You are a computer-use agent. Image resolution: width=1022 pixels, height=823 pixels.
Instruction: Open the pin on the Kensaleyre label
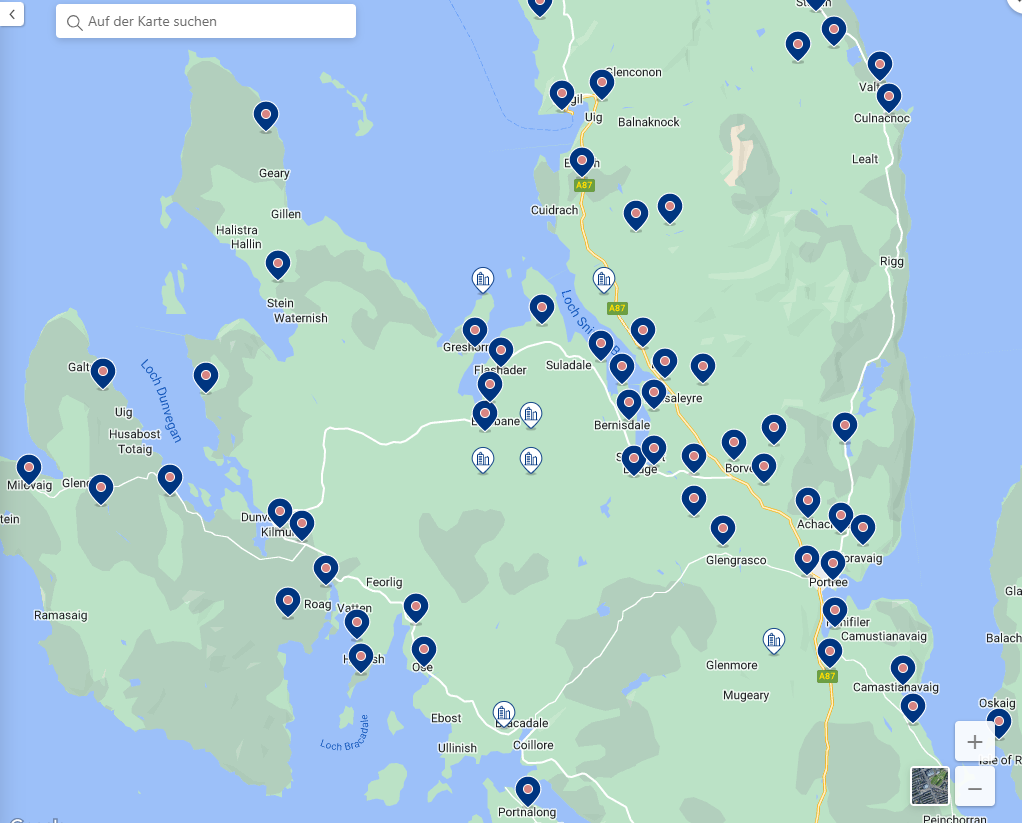click(654, 394)
